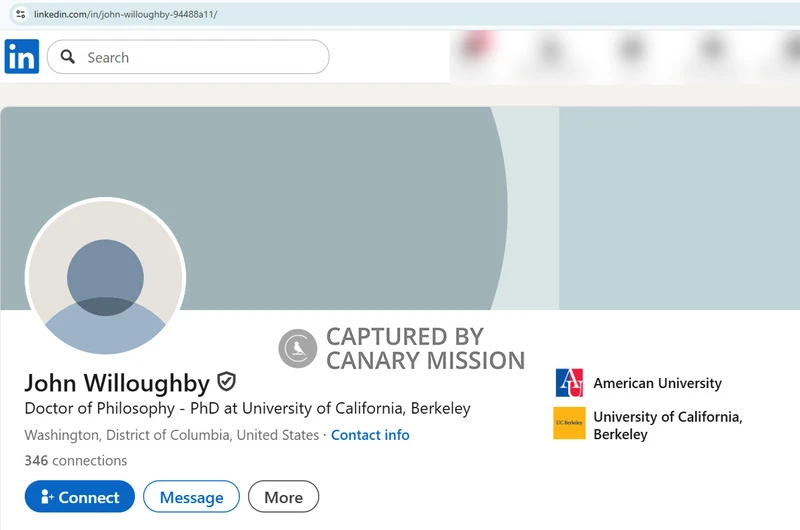Click the magnifier icon in Search

pyautogui.click(x=67, y=57)
